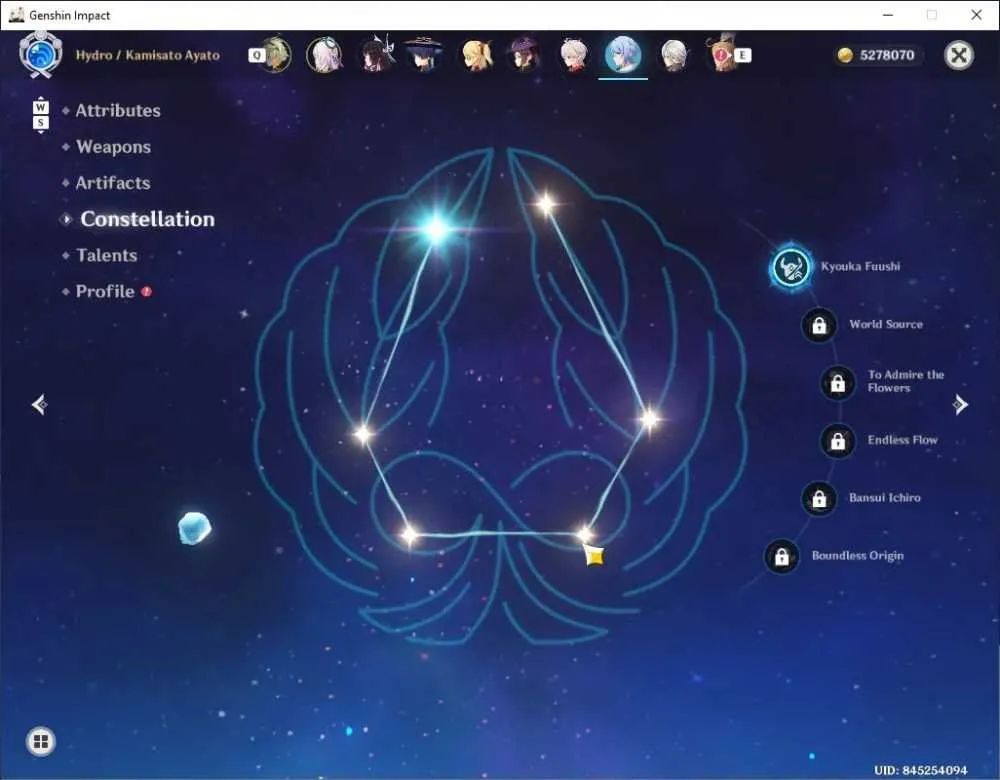Open the Attributes menu
This screenshot has height=780, width=1000.
(x=118, y=110)
